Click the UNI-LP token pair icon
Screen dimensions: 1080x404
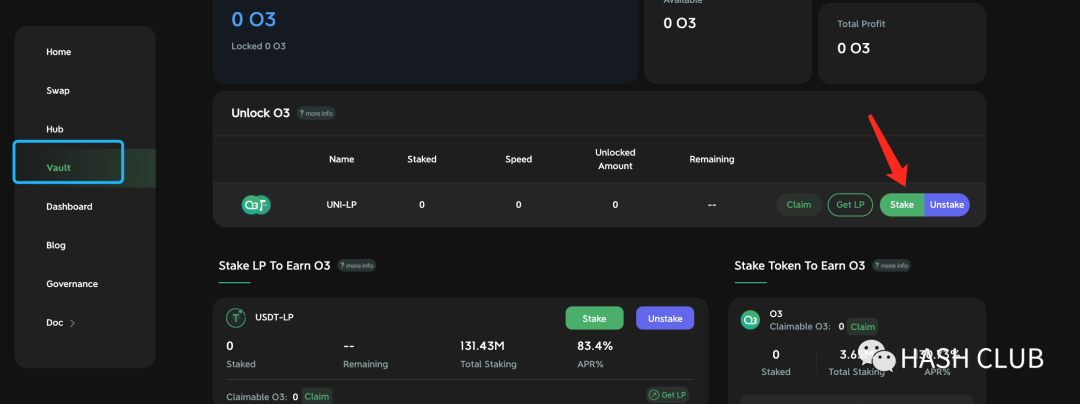point(256,204)
